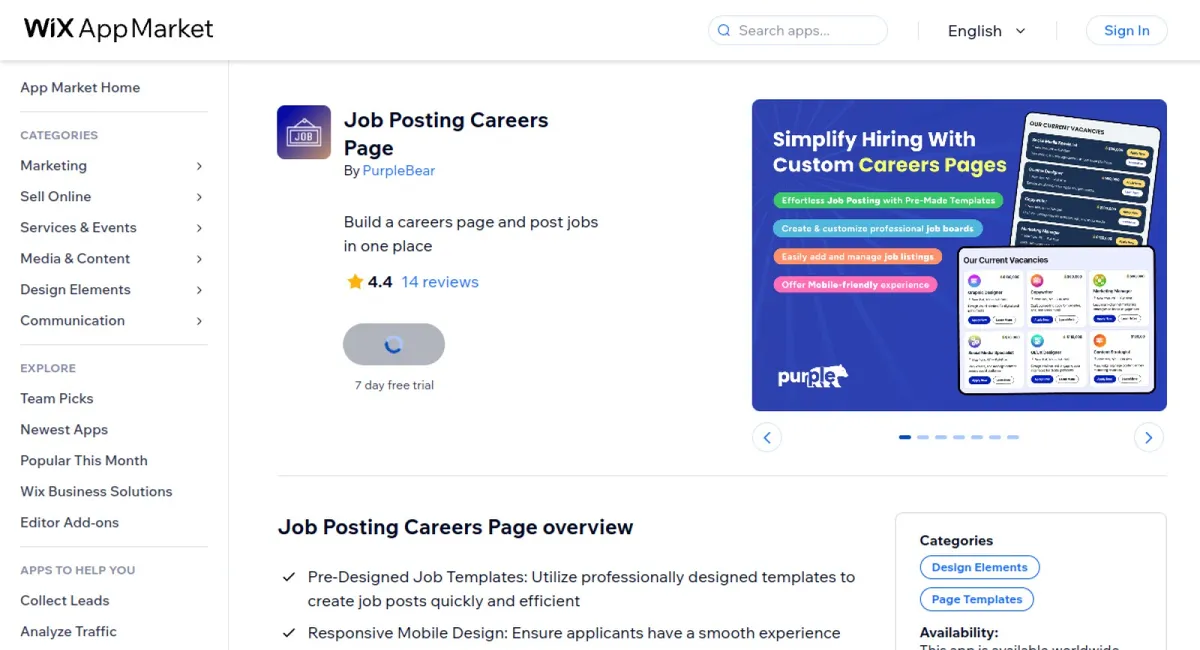The width and height of the screenshot is (1200, 650).
Task: Click the Design Elements category tag
Action: (x=979, y=567)
